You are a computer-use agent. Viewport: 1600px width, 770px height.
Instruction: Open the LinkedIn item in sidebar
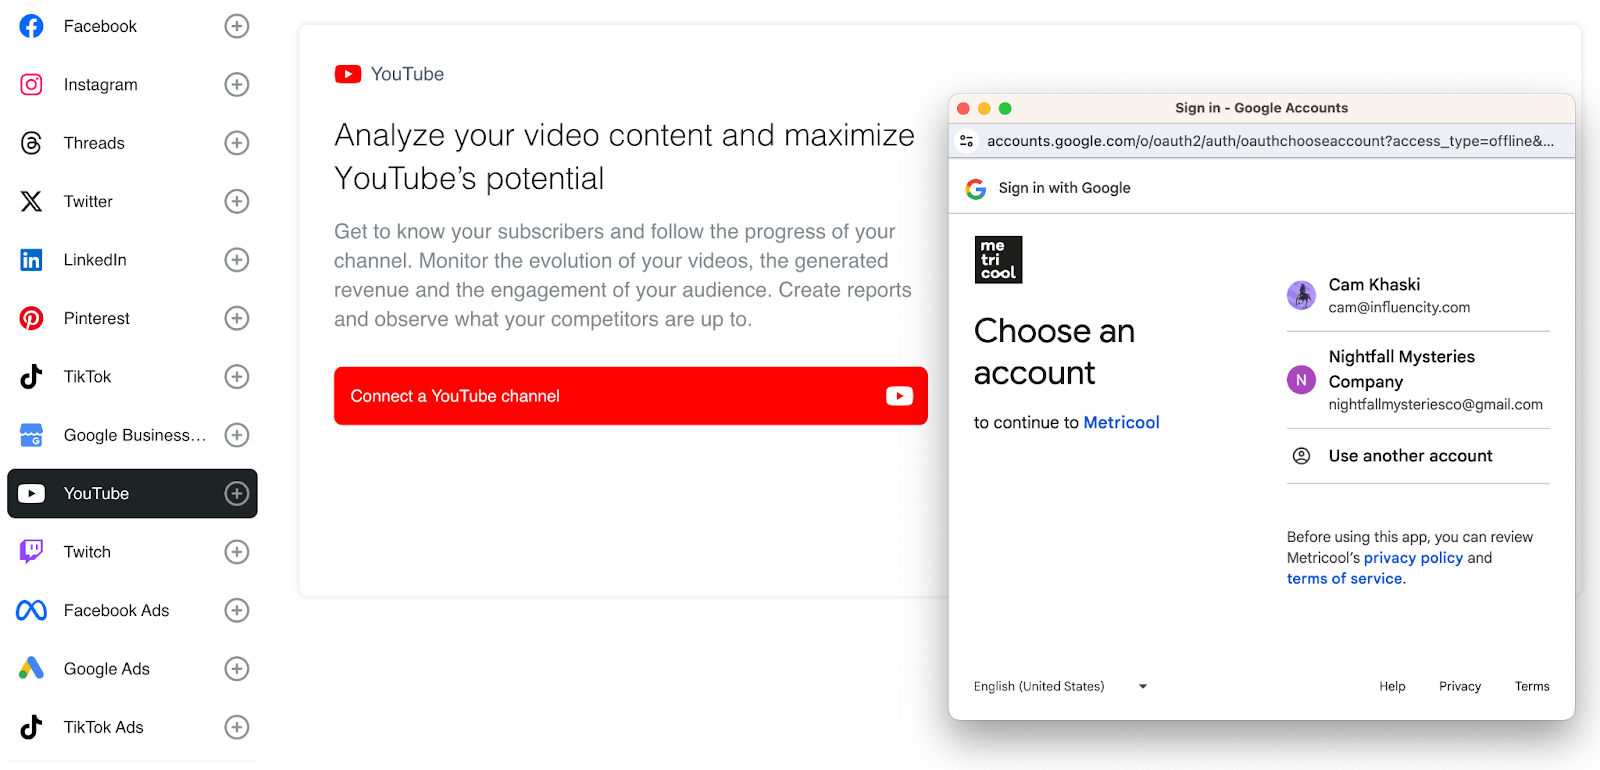coord(132,260)
